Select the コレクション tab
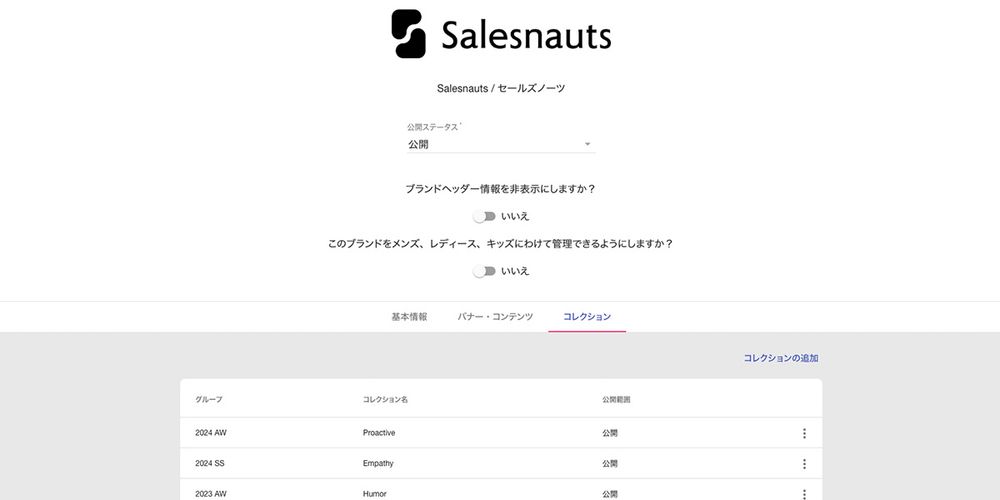This screenshot has height=500, width=1000. (x=587, y=317)
